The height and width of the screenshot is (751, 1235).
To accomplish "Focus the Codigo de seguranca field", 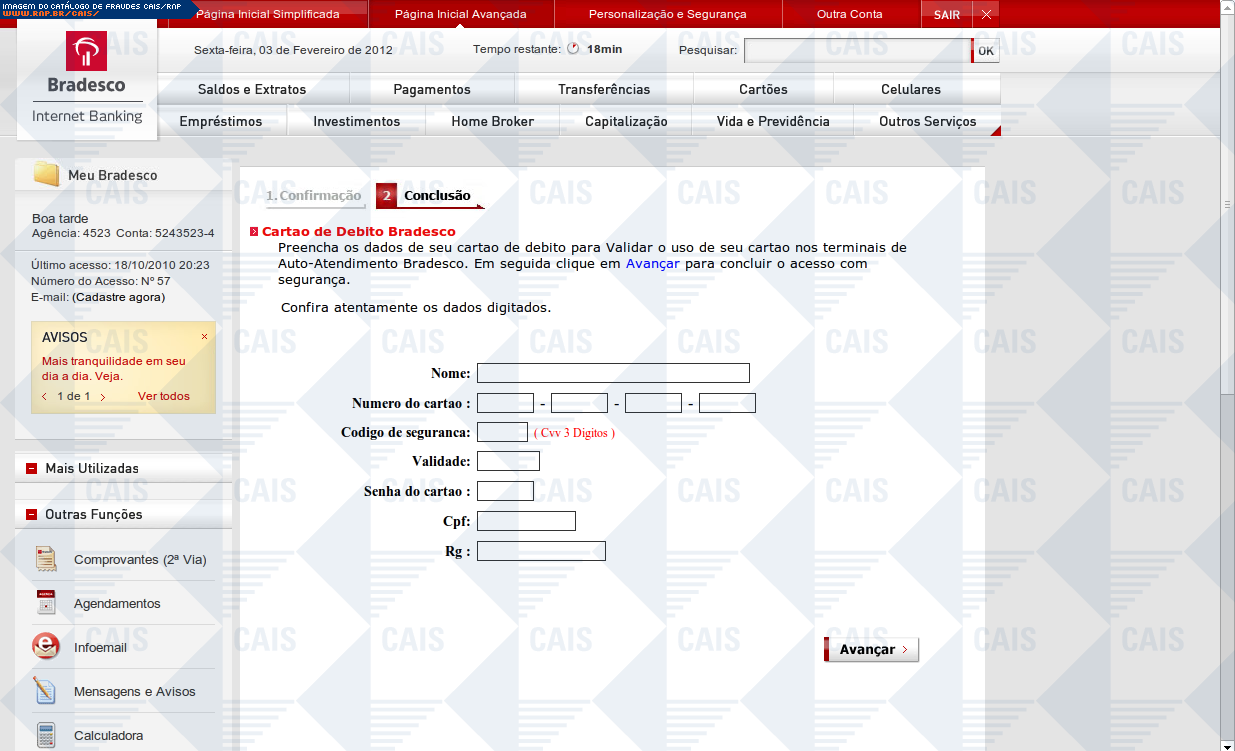I will click(502, 432).
